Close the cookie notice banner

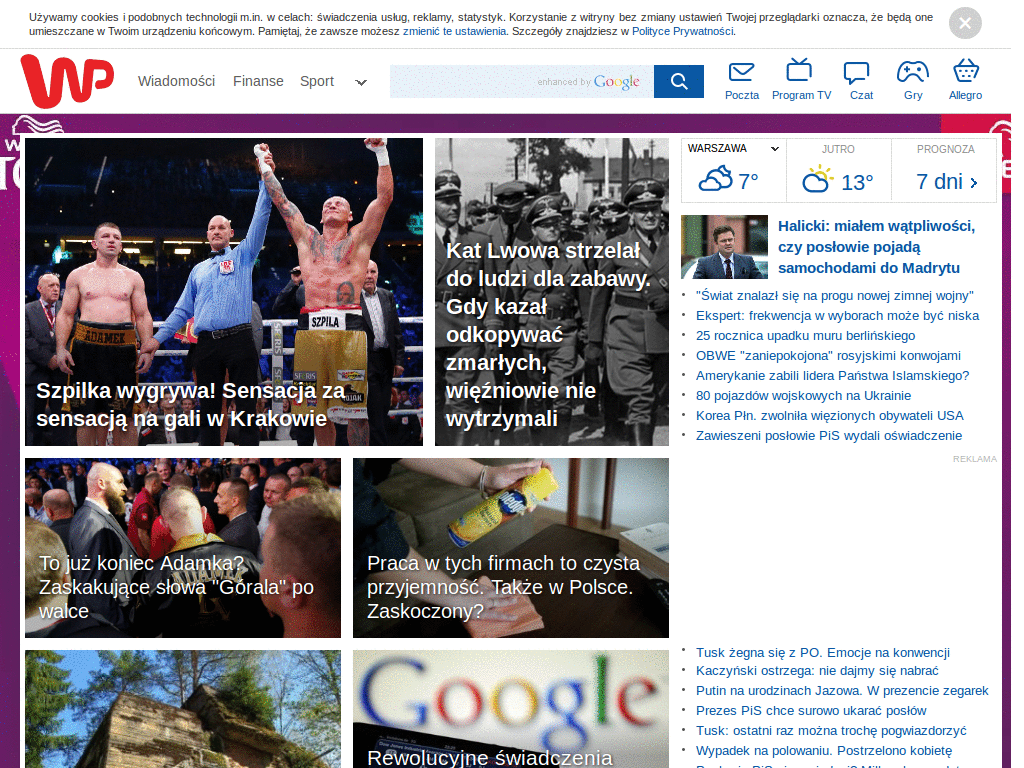(965, 23)
